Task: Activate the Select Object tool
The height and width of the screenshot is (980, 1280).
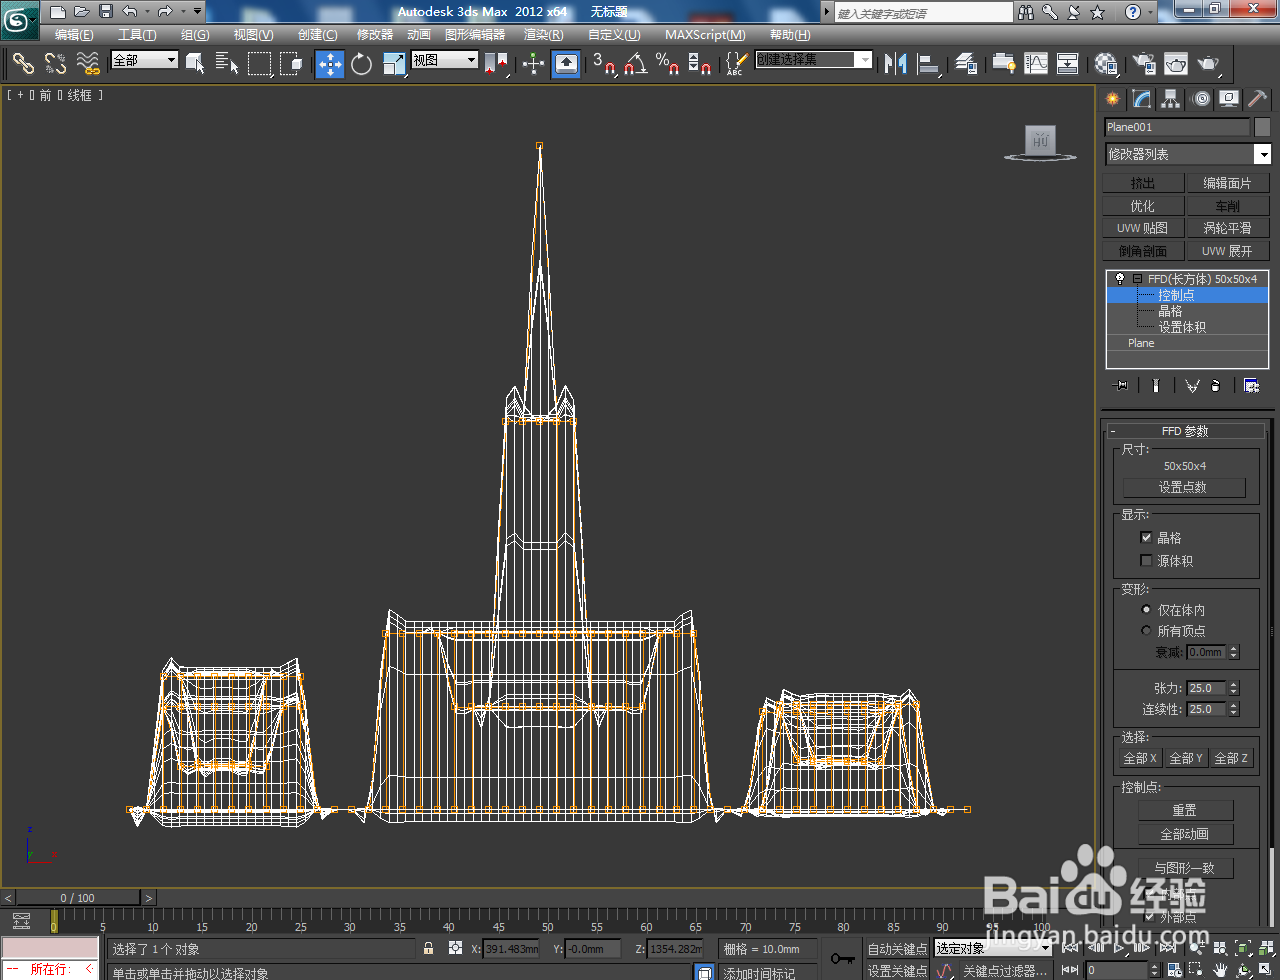Action: [x=196, y=63]
